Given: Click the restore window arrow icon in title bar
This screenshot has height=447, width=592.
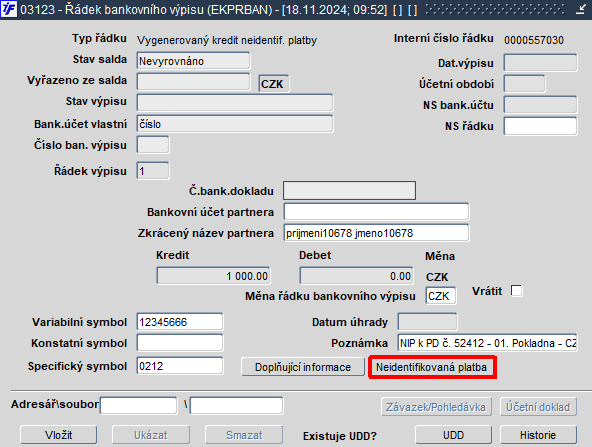Looking at the screenshot, I should 581,9.
